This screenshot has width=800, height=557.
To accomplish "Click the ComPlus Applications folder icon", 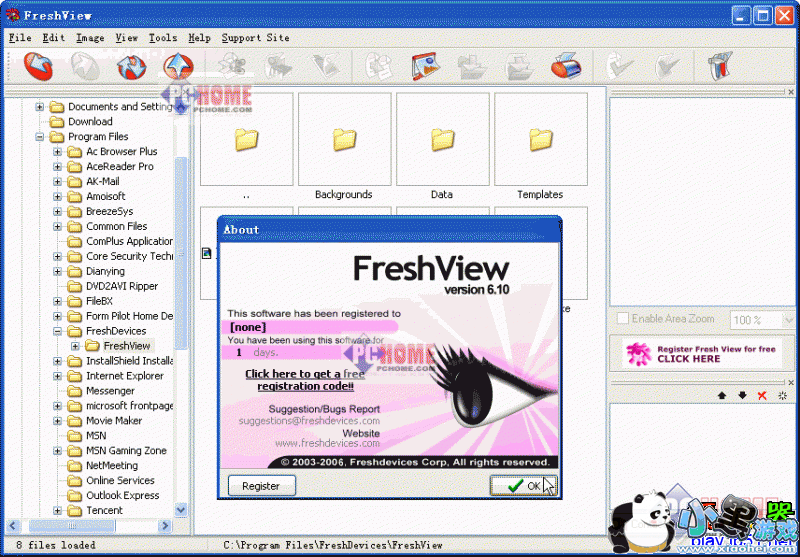I will pyautogui.click(x=74, y=241).
